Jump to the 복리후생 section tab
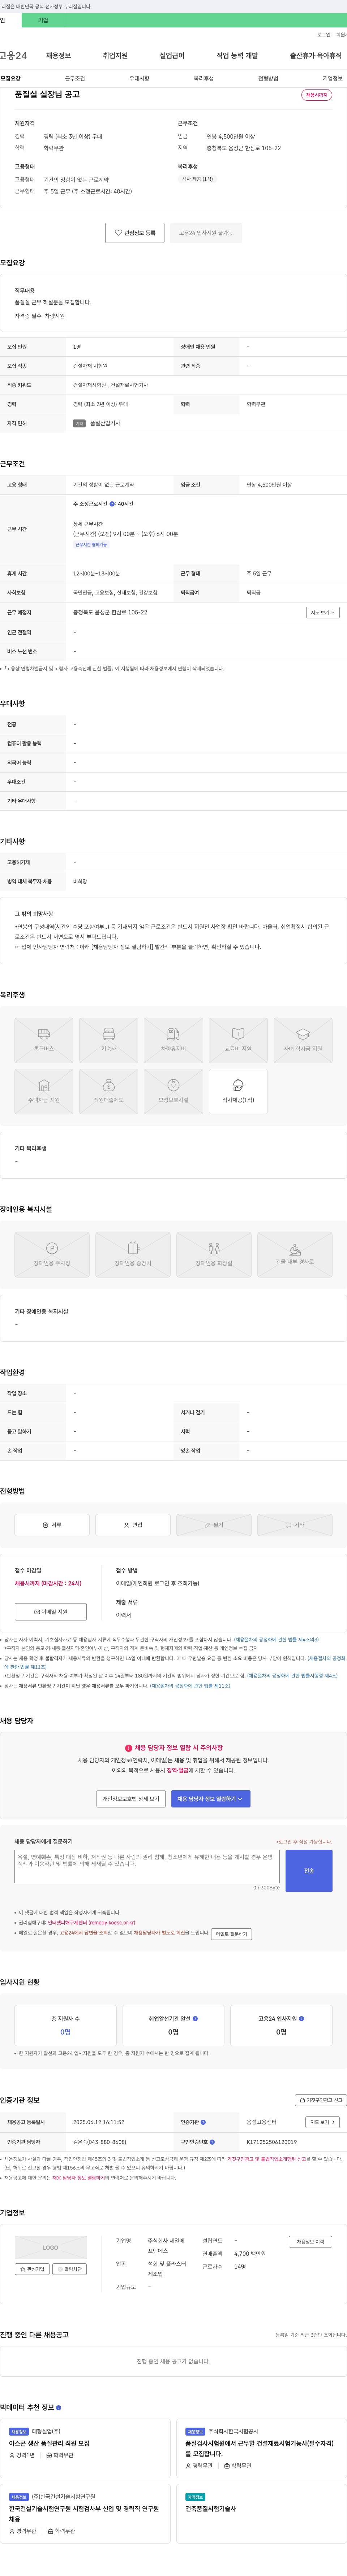The height and width of the screenshot is (2576, 347). click(x=203, y=78)
